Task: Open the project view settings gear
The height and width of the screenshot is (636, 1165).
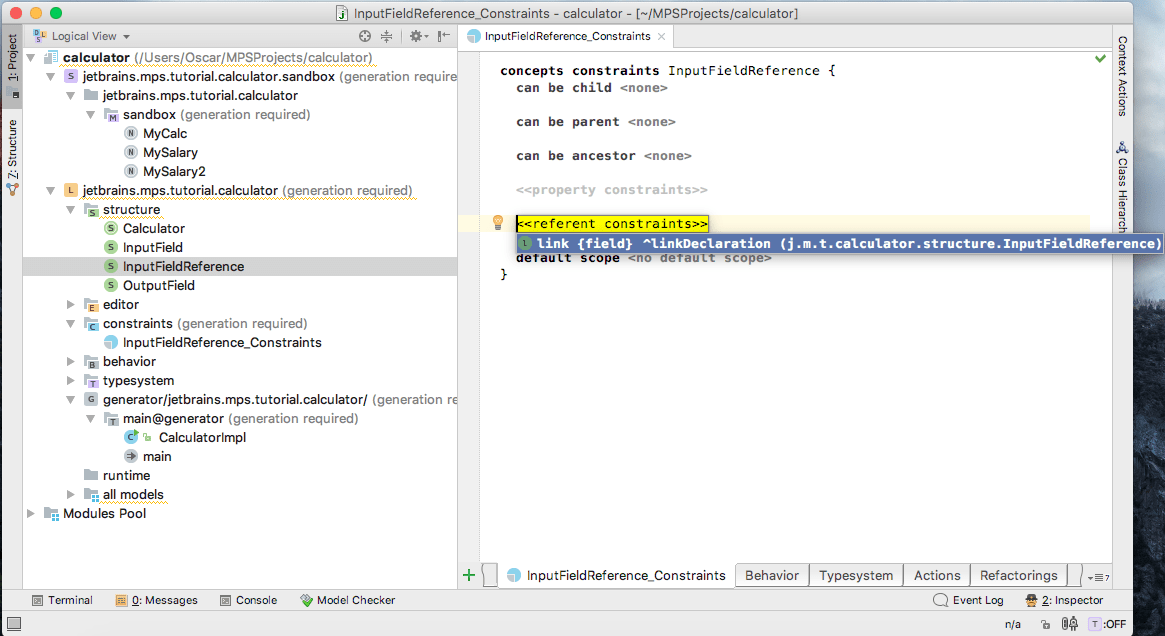Action: [x=417, y=36]
